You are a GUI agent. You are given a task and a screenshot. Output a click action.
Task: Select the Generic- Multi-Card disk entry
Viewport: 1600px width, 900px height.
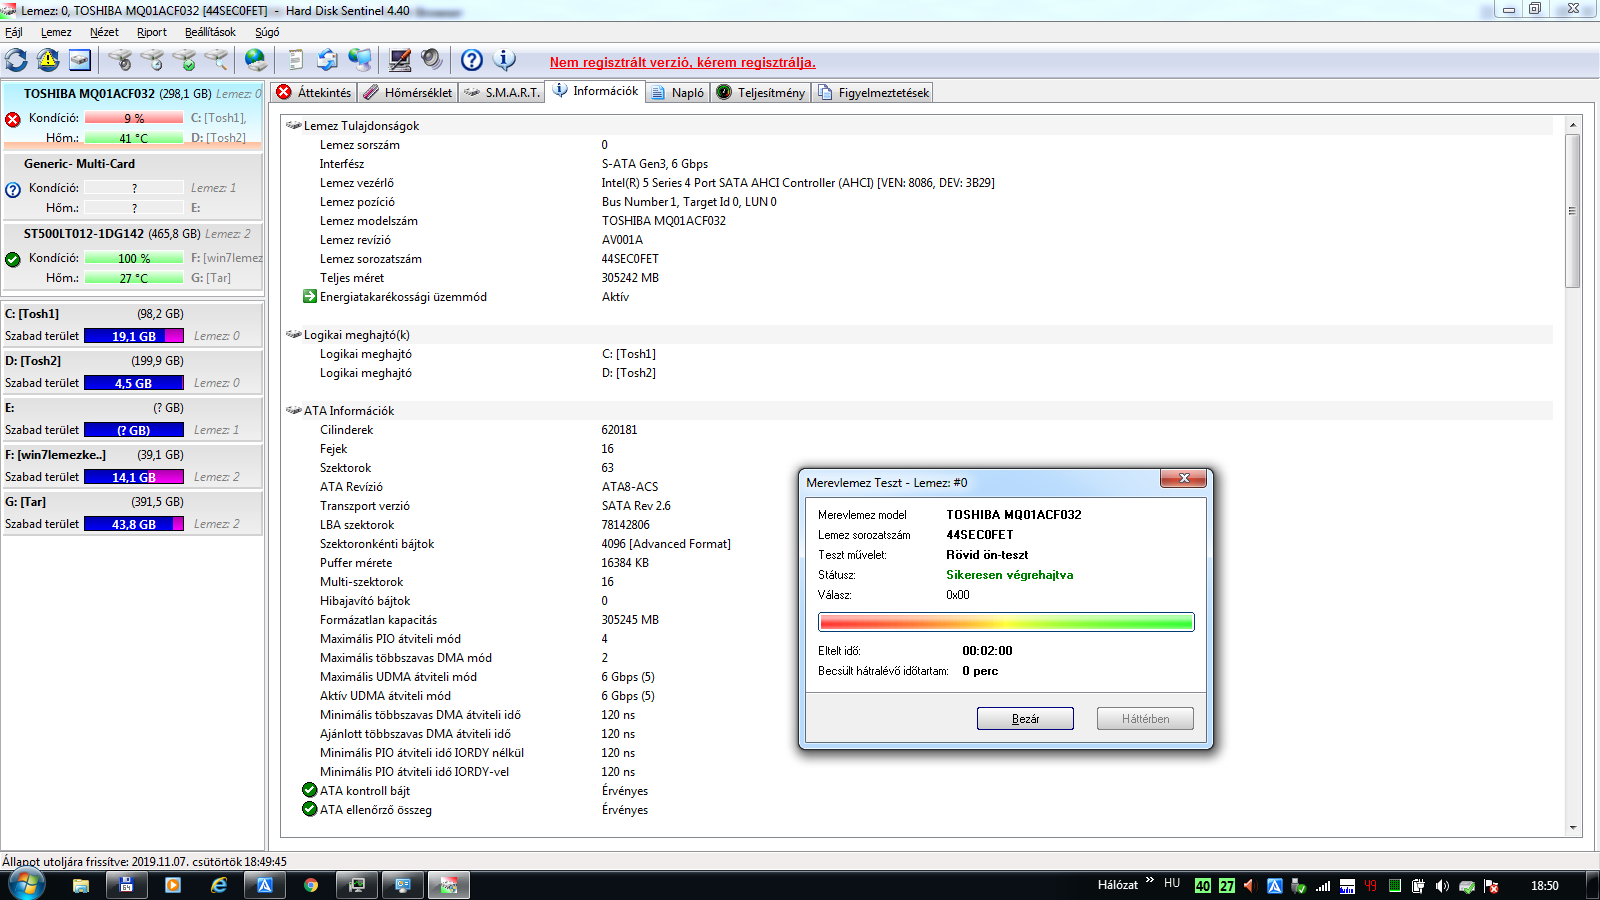point(133,185)
